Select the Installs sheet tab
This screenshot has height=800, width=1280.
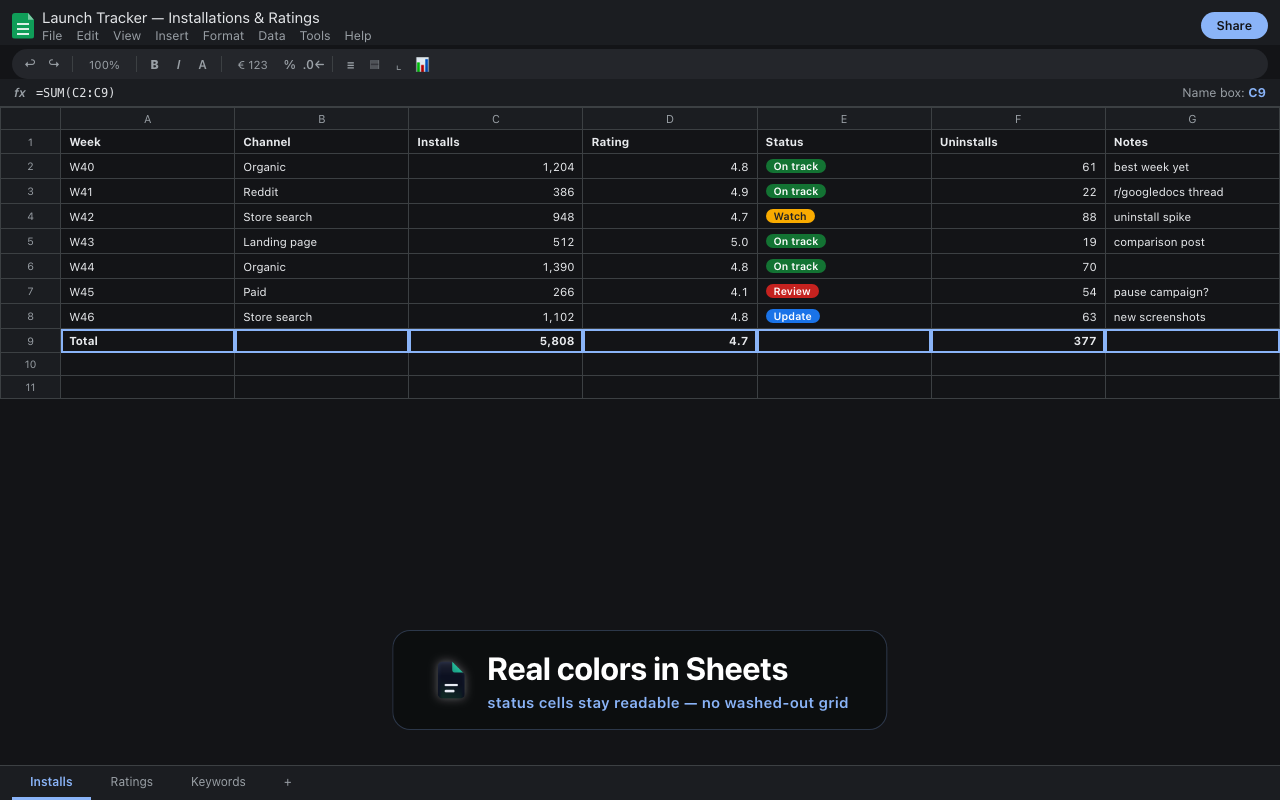51,782
